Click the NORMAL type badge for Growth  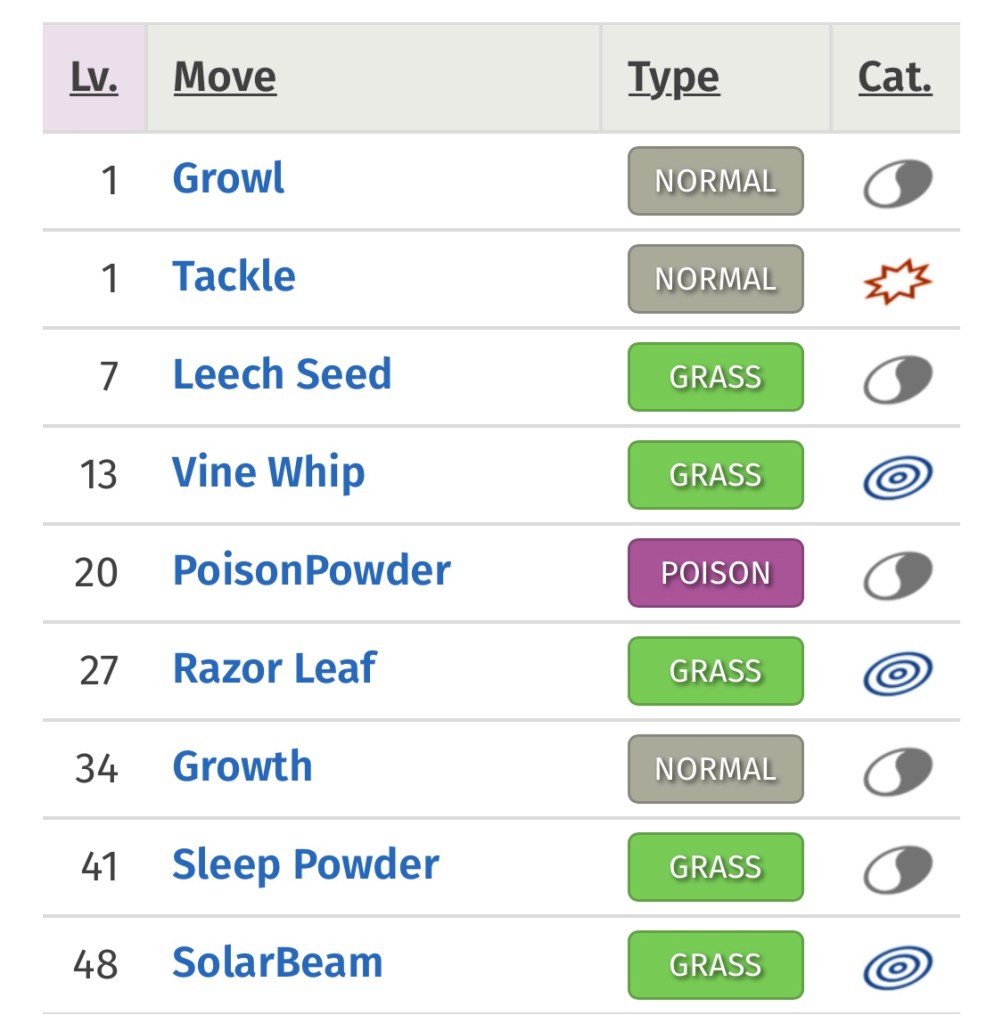(715, 769)
